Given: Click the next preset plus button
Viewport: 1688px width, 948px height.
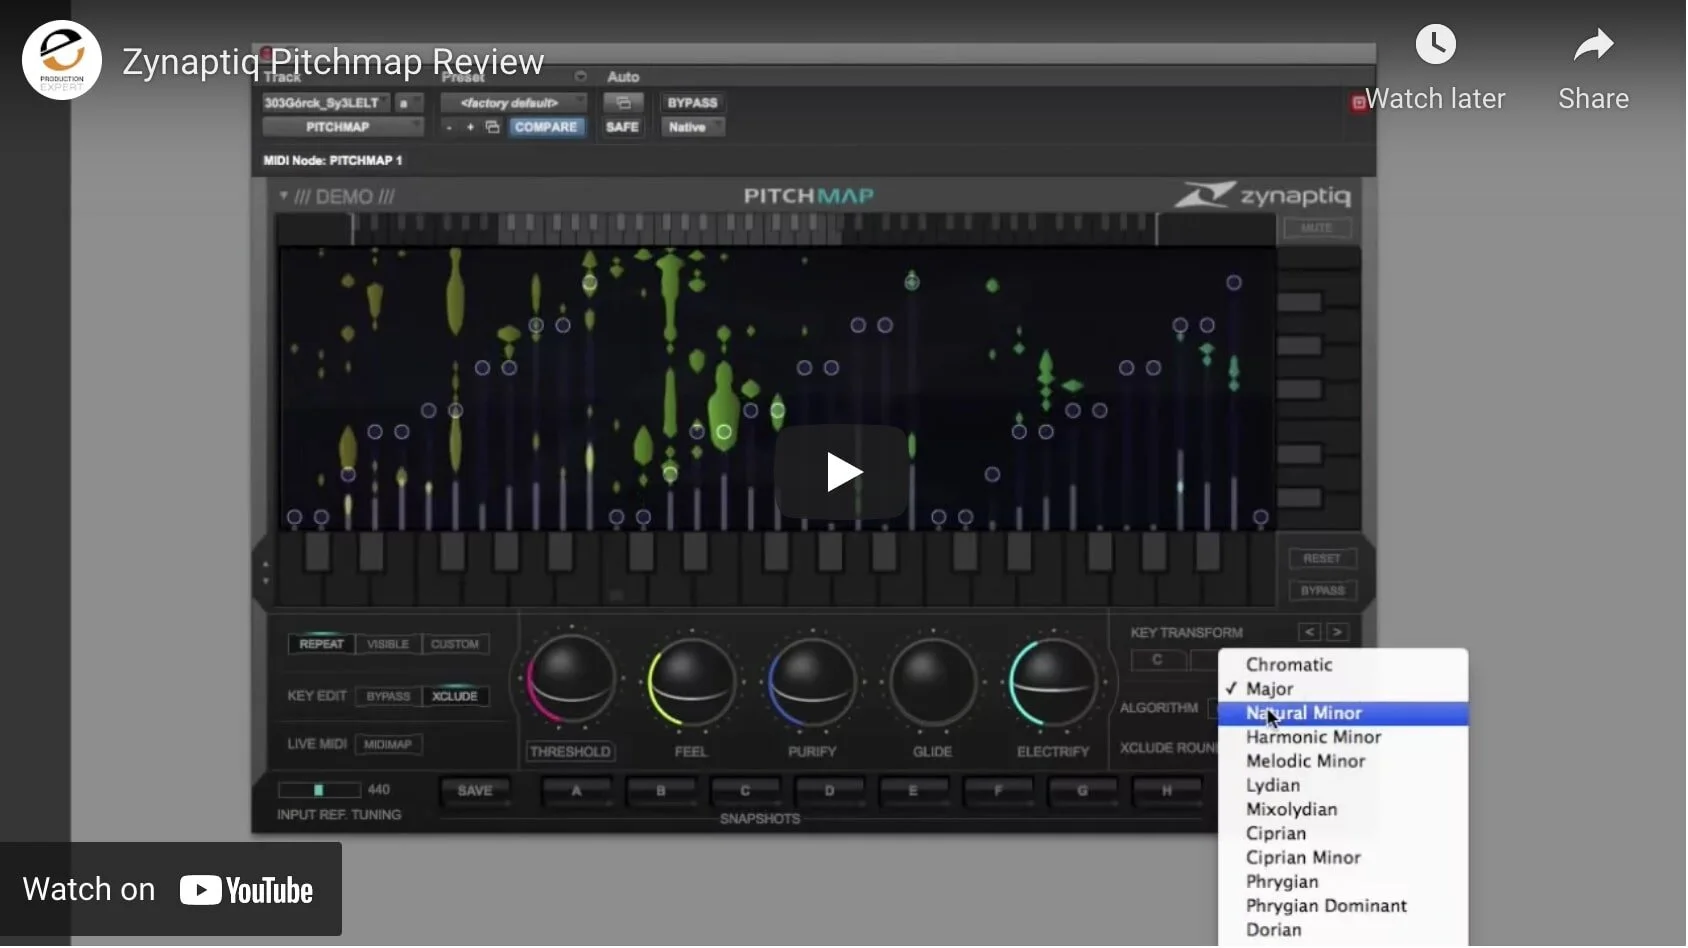Looking at the screenshot, I should 470,127.
